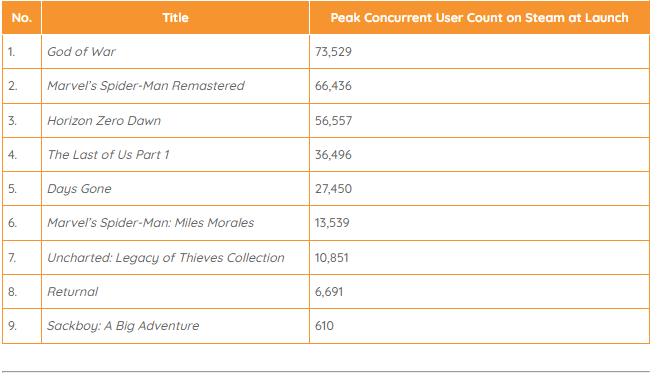Select the Returnal title cell

[x=175, y=292]
